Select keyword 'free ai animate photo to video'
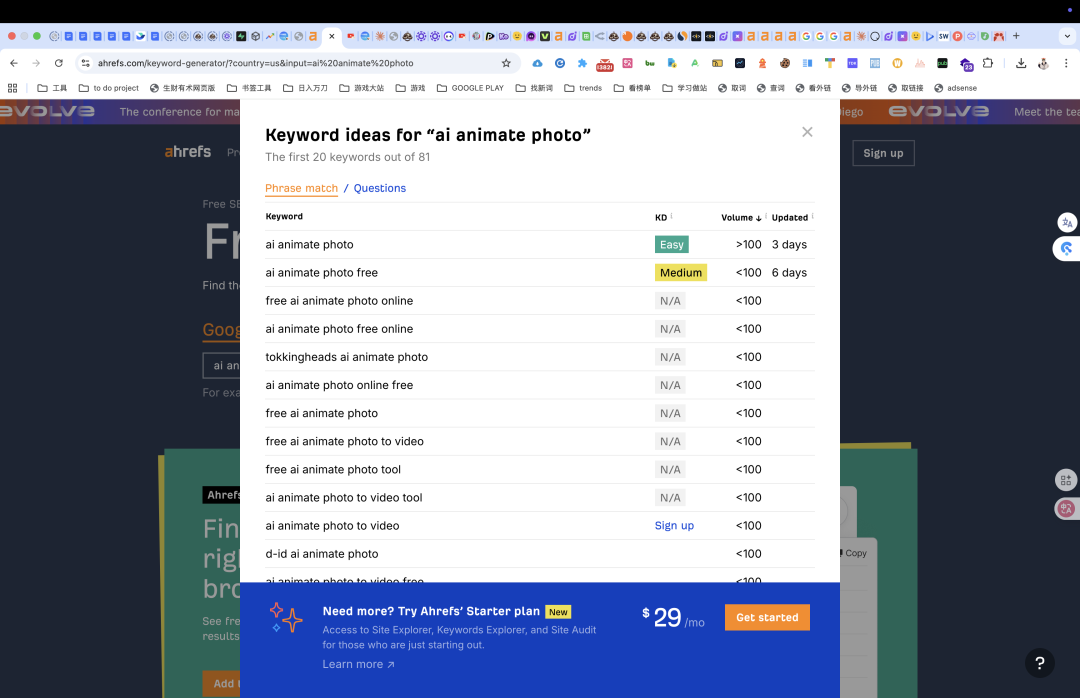This screenshot has width=1080, height=698. point(344,441)
